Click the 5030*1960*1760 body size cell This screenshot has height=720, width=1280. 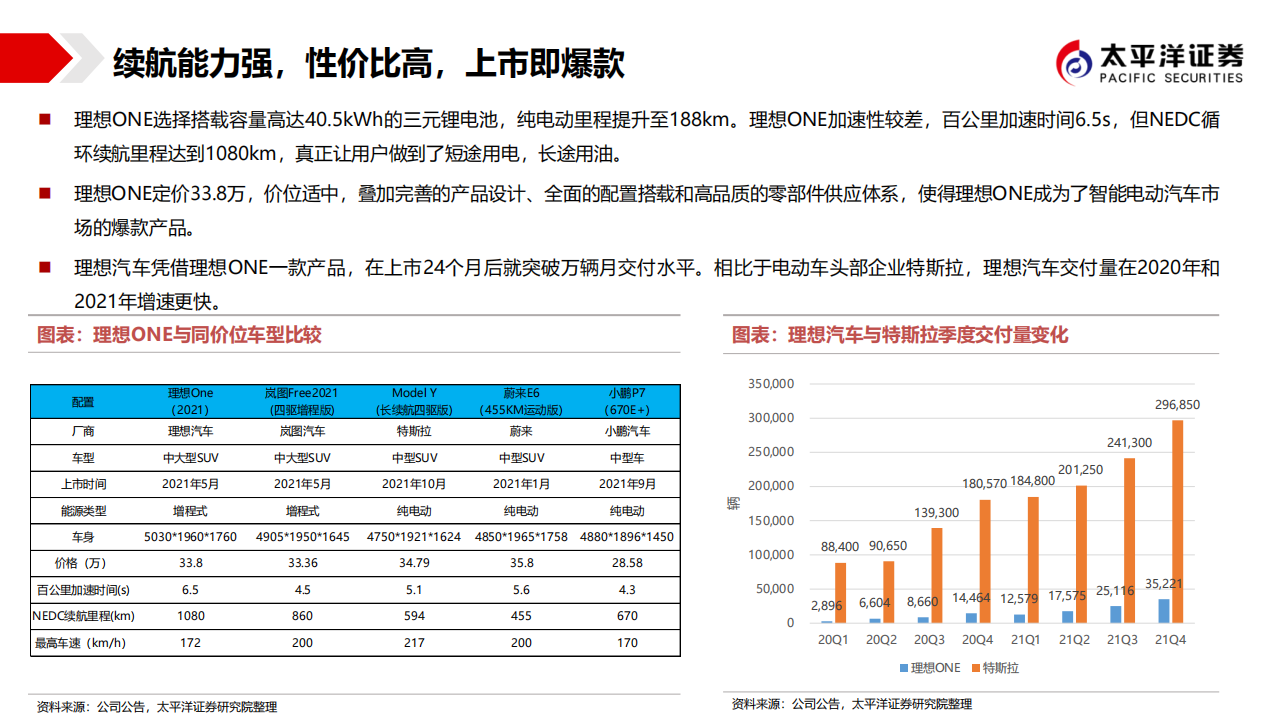point(190,537)
